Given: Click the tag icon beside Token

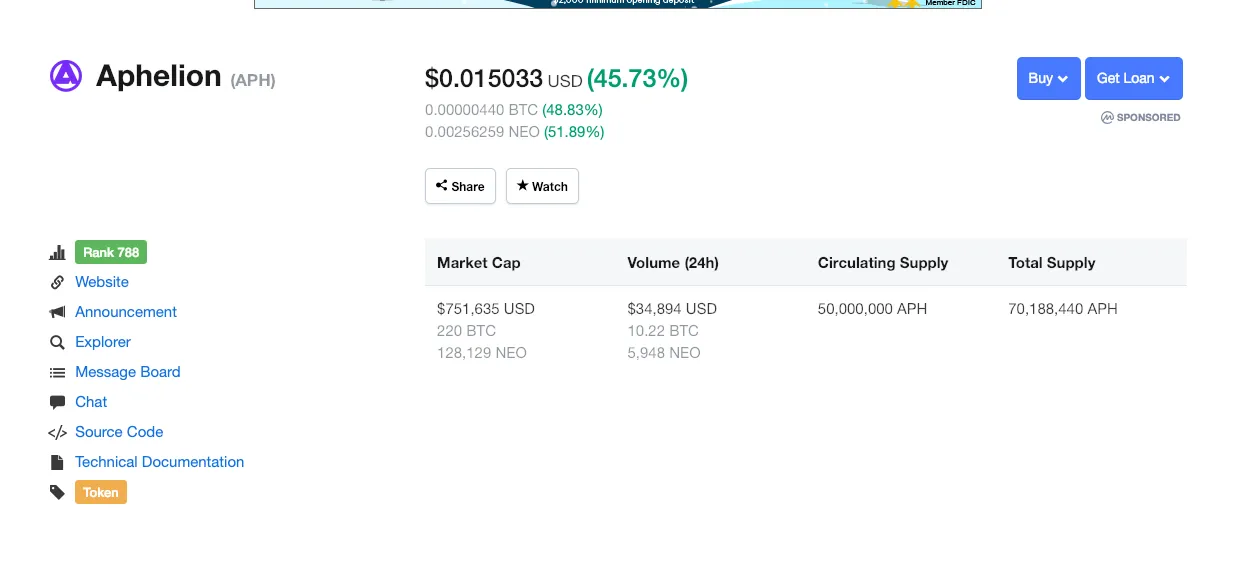Looking at the screenshot, I should (x=57, y=492).
